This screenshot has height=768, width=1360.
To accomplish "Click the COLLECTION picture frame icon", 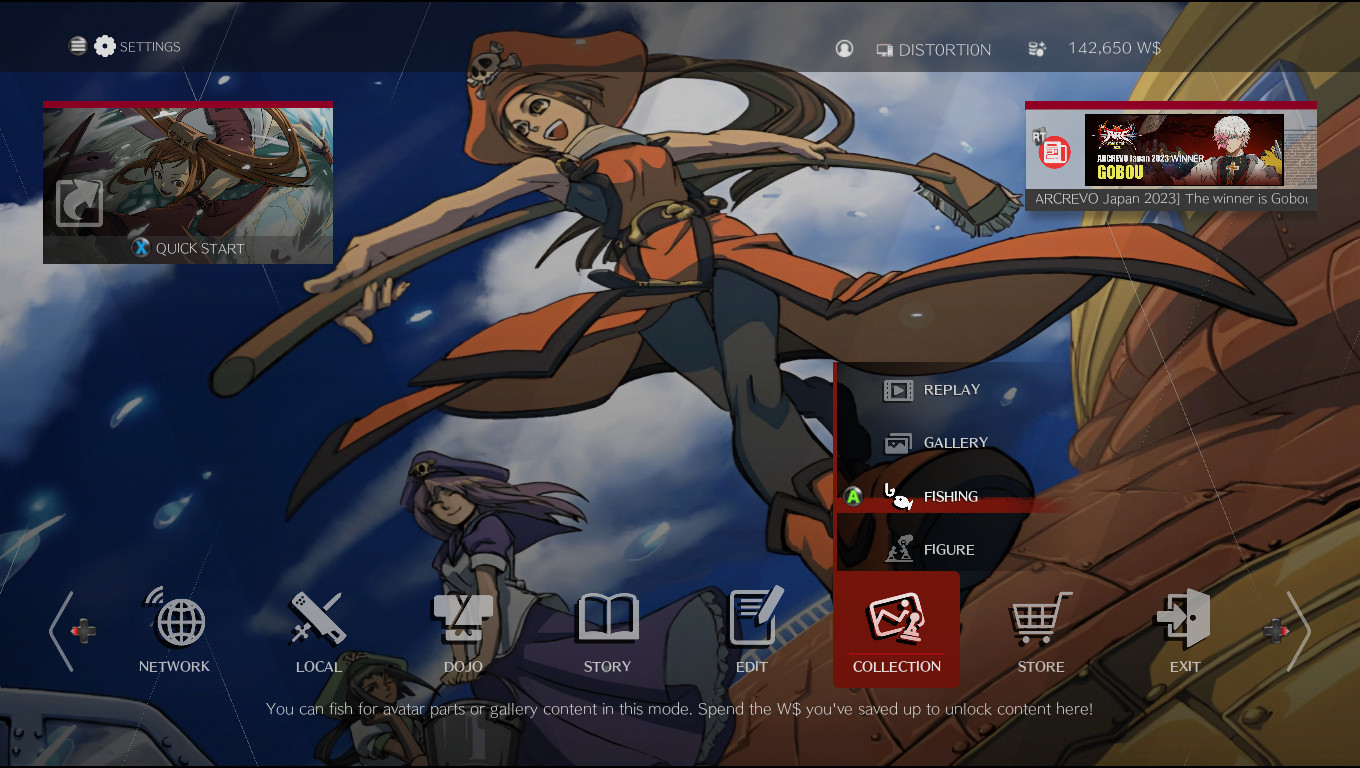I will click(896, 617).
